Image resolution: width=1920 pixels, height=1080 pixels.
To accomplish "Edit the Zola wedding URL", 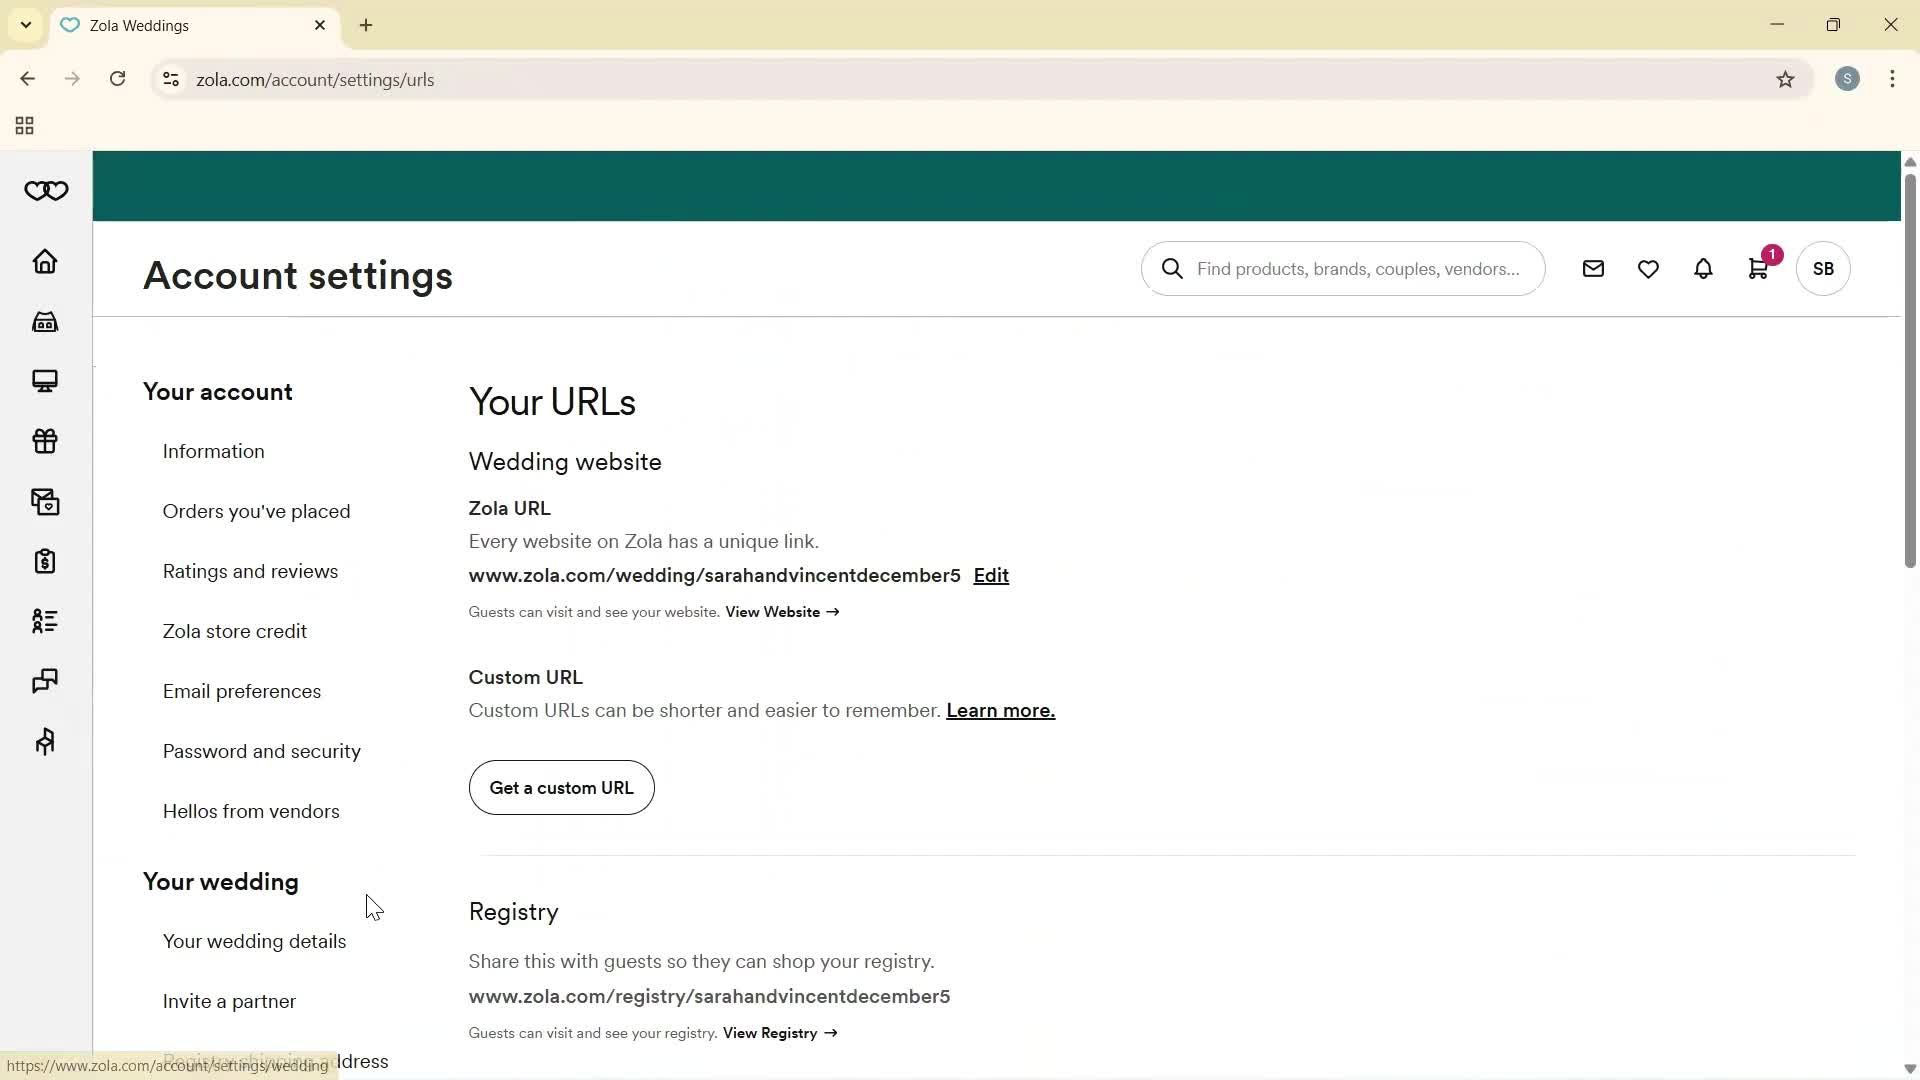I will coord(990,575).
